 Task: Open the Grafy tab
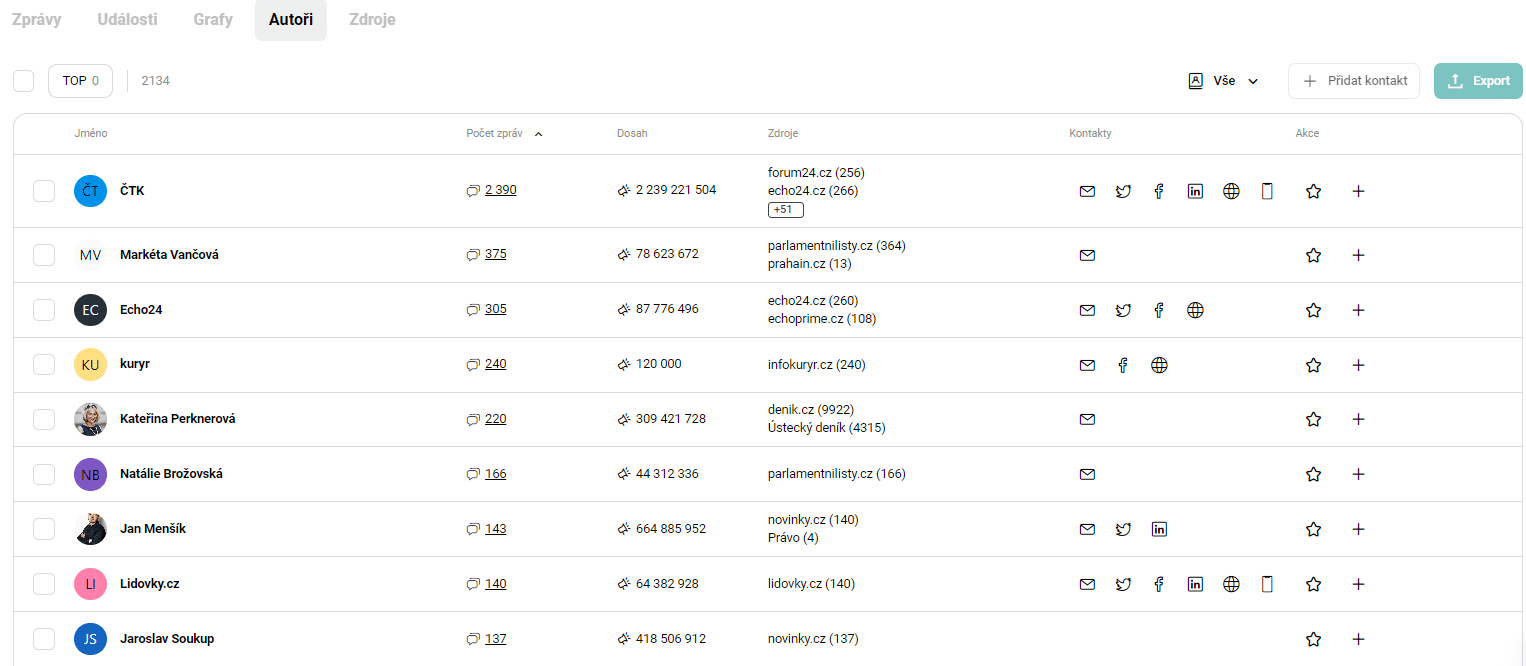[213, 19]
